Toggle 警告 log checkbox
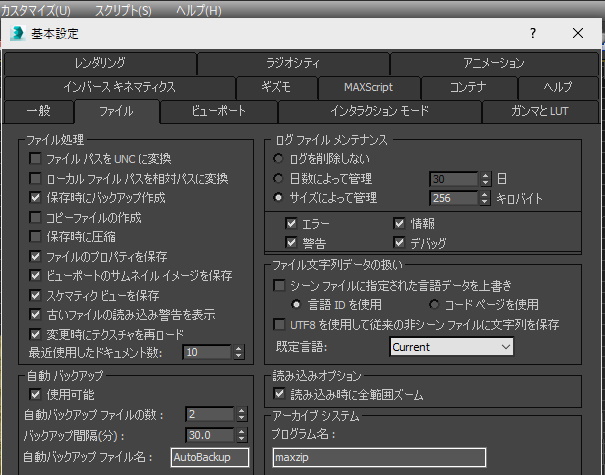The width and height of the screenshot is (605, 475). [x=291, y=243]
